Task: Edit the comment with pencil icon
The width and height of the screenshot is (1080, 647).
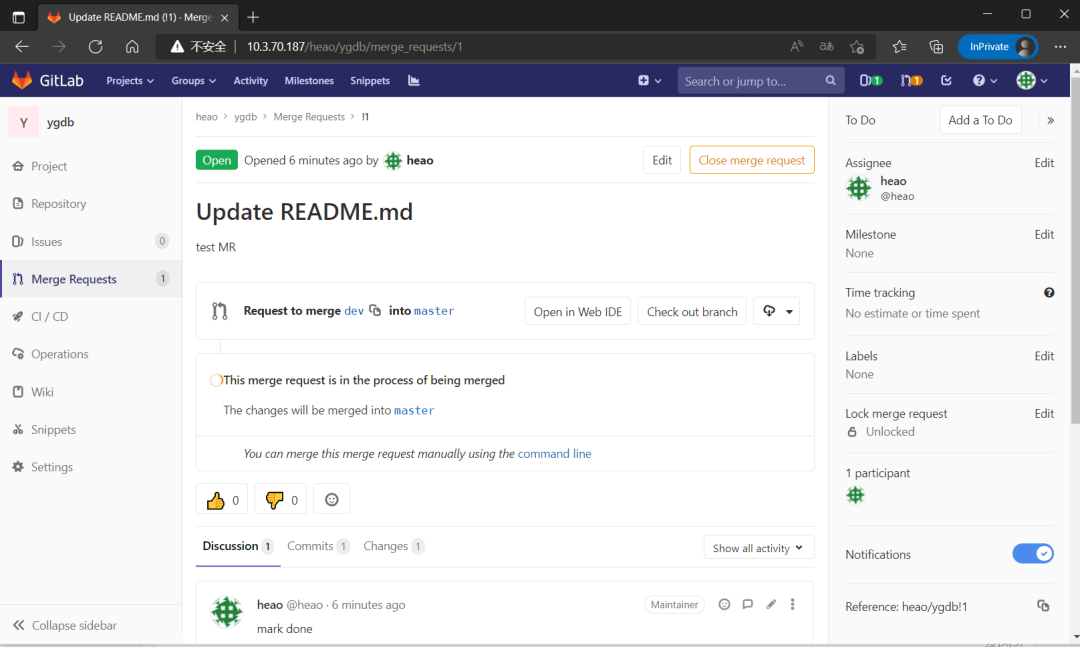Action: tap(771, 604)
